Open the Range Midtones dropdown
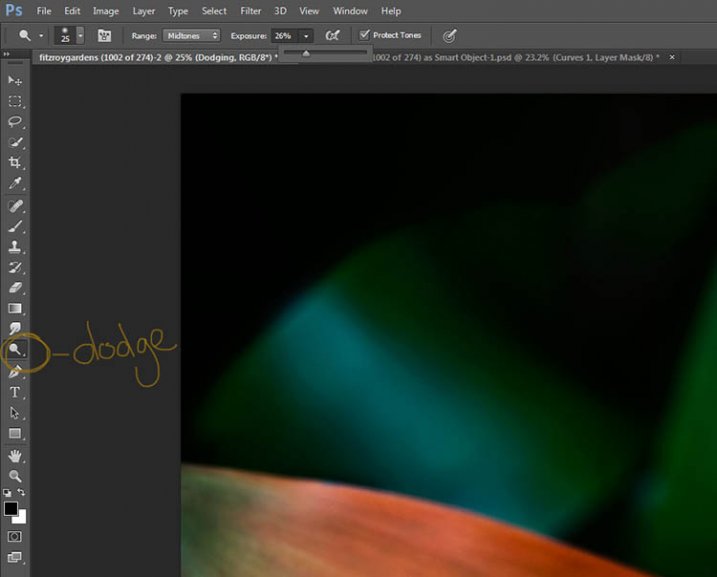Image resolution: width=717 pixels, height=577 pixels. [191, 35]
